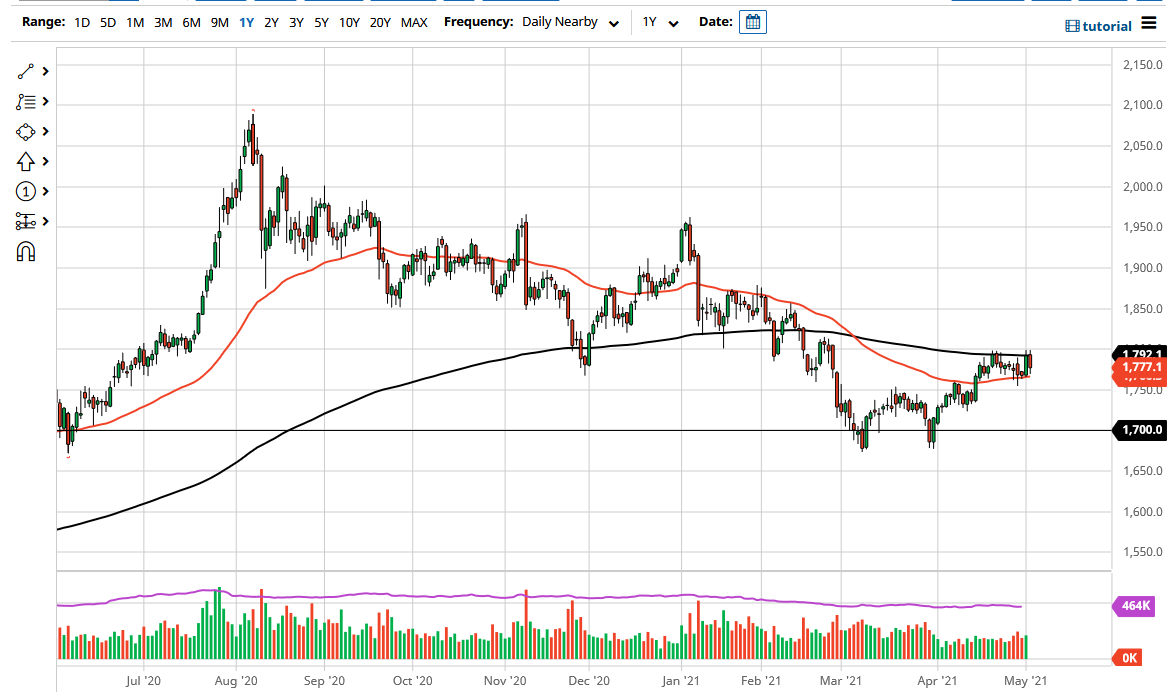This screenshot has width=1169, height=696.
Task: Select the numbered label annotation tool
Action: 25,192
